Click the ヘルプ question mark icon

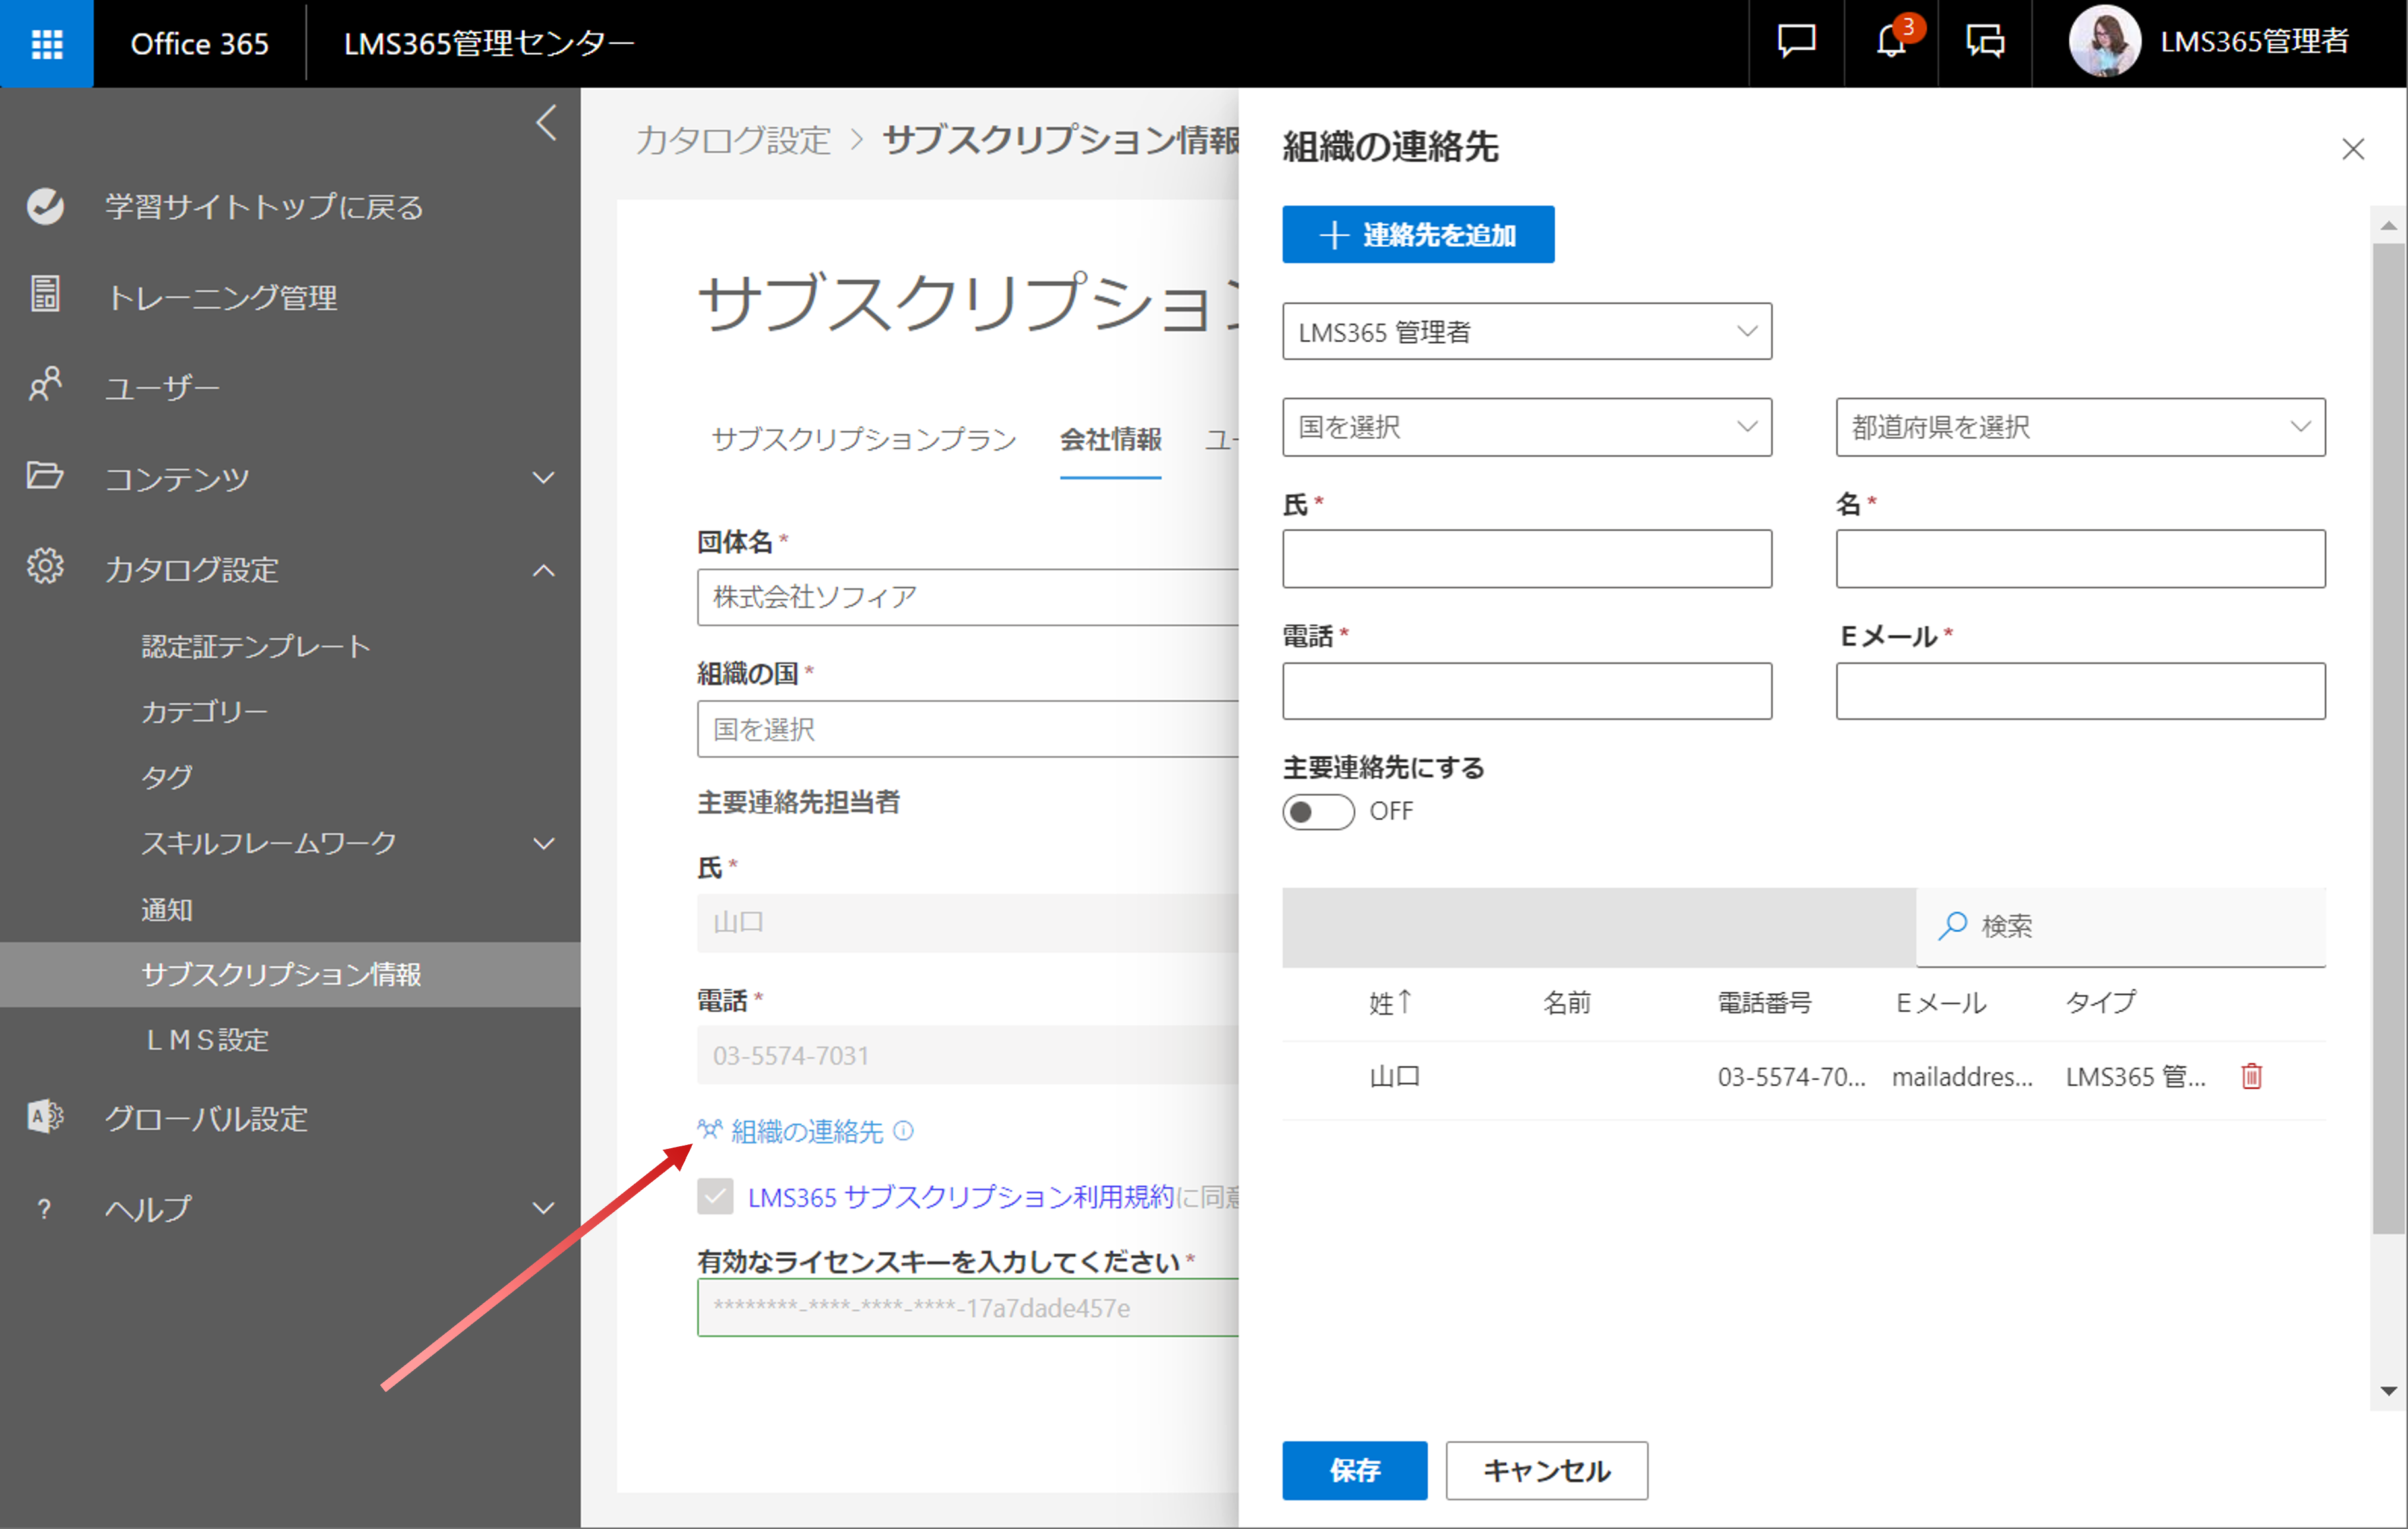pos(44,1208)
